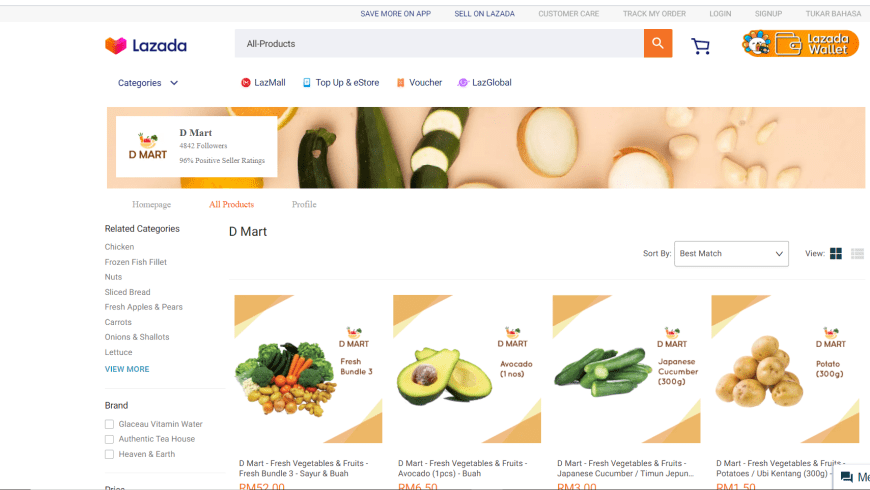The width and height of the screenshot is (870, 490).
Task: Switch to grid view icon
Action: pos(836,254)
